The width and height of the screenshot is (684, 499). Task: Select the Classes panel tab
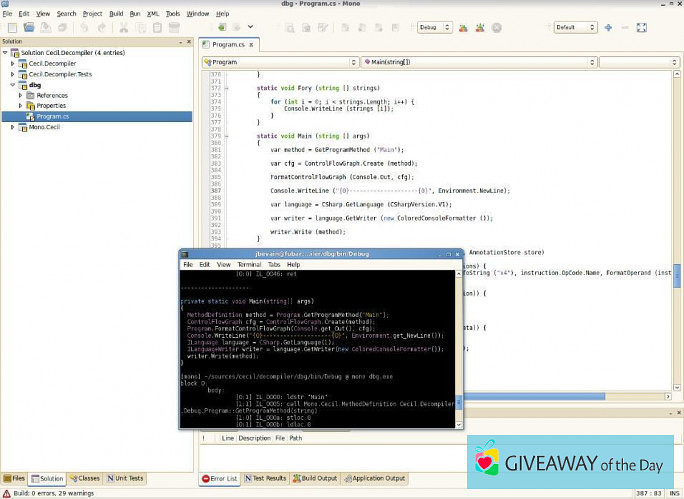[85, 479]
